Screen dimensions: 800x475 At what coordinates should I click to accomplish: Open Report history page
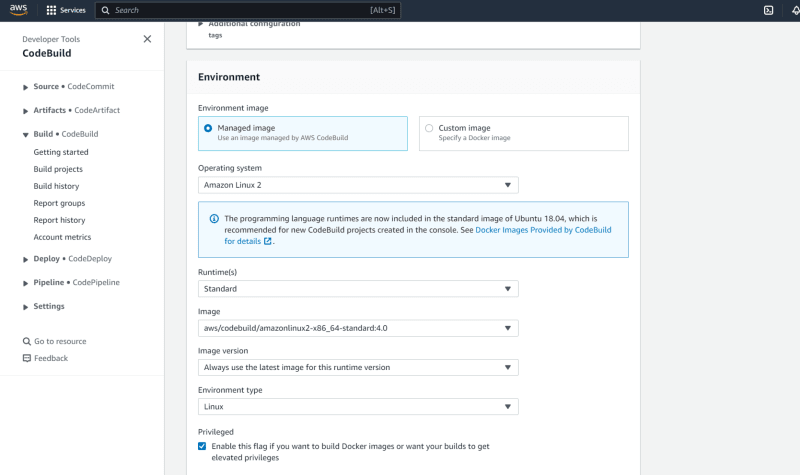[x=59, y=220]
